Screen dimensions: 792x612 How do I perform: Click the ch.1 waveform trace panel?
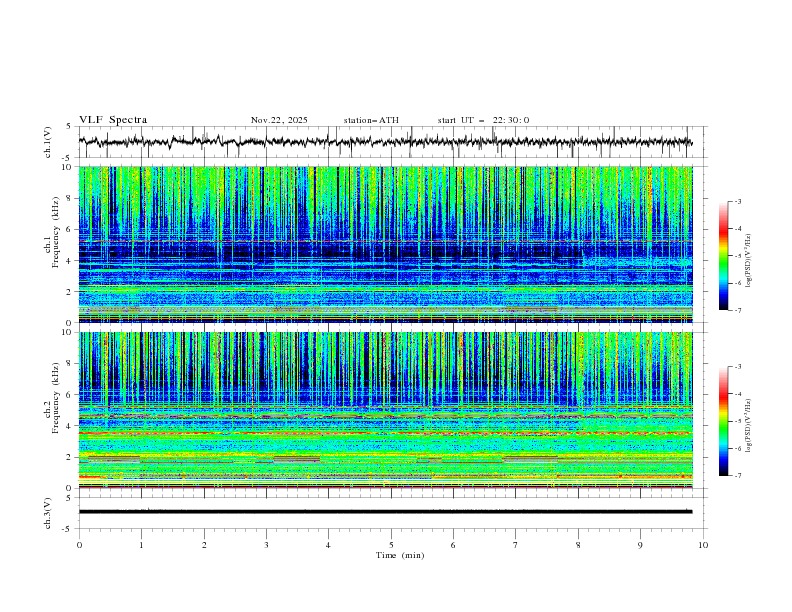(390, 142)
